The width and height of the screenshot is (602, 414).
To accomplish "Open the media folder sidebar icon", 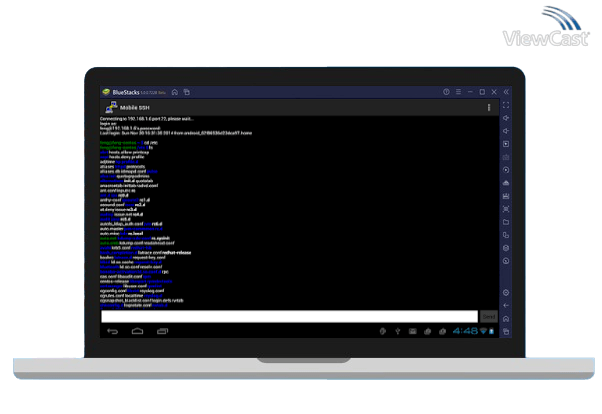I will (x=506, y=222).
